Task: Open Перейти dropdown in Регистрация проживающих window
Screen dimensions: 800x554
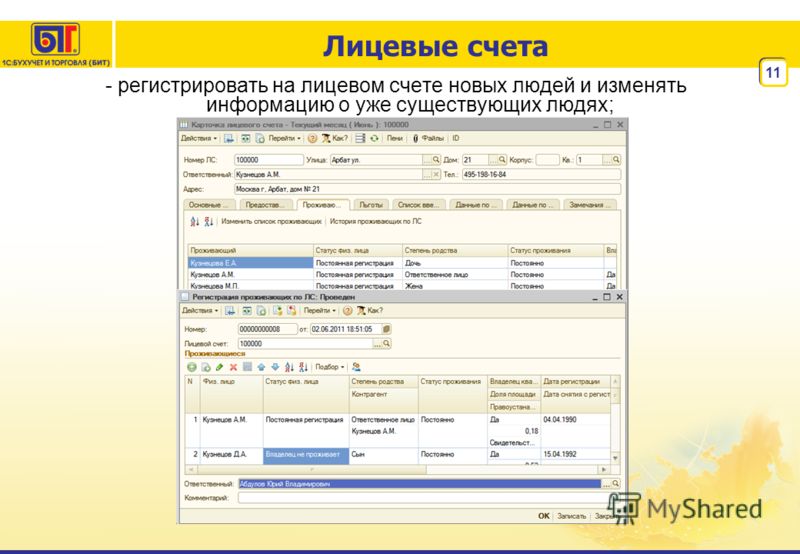Action: coord(319,310)
